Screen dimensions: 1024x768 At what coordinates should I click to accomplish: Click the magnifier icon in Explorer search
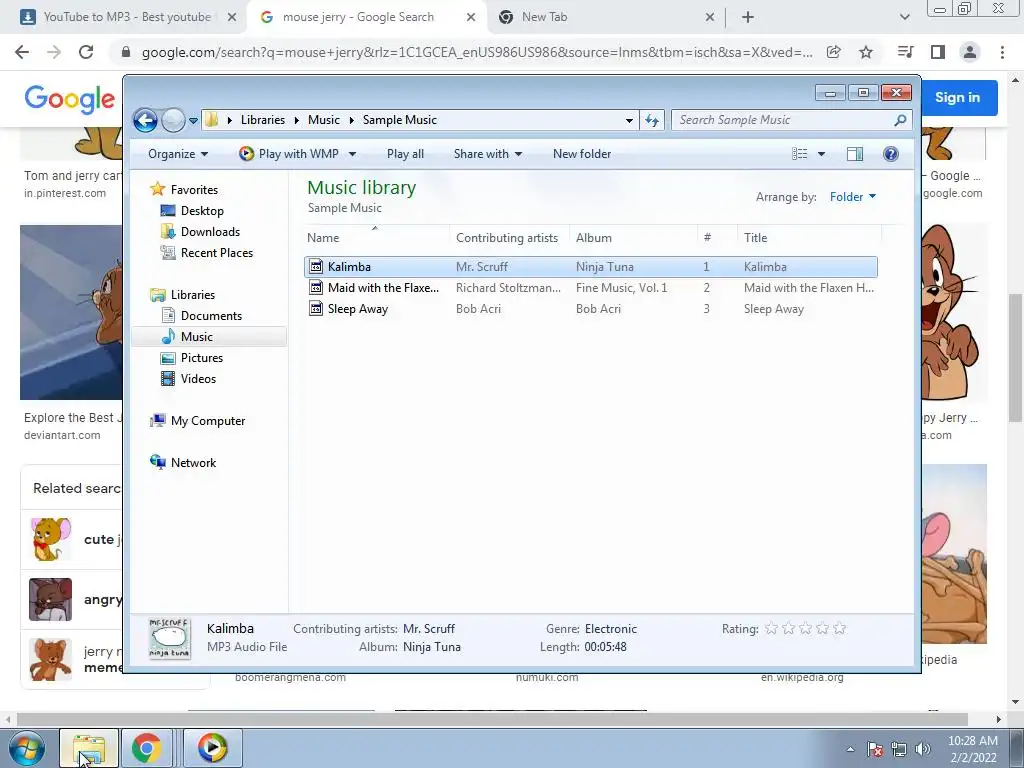(900, 120)
